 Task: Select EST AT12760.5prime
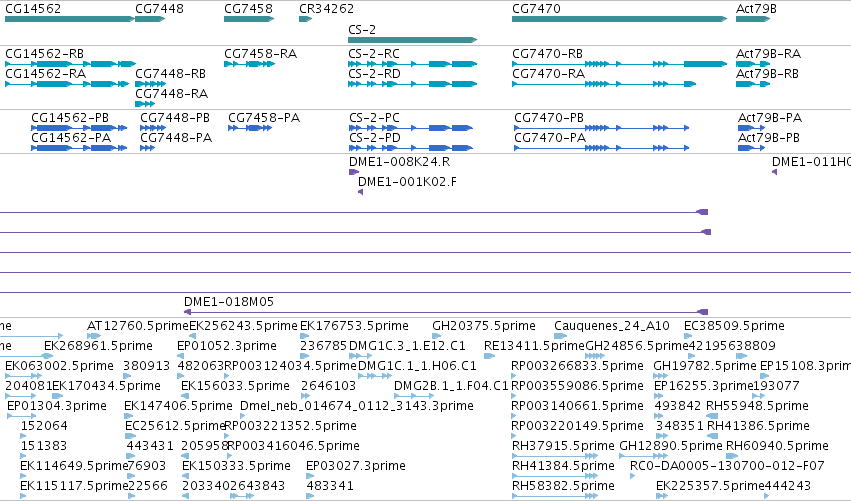click(x=94, y=337)
